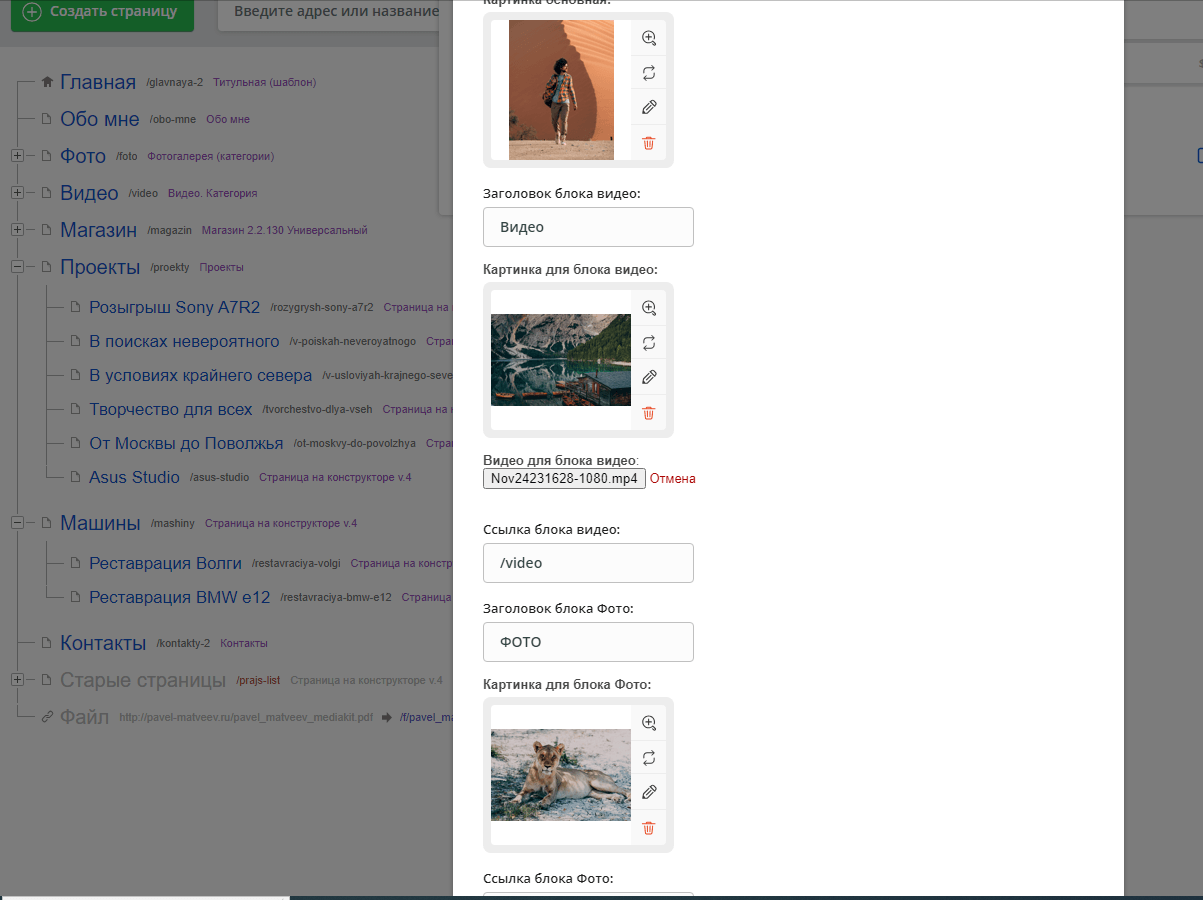This screenshot has width=1203, height=900.
Task: Open the Проекты page
Action: coord(100,267)
